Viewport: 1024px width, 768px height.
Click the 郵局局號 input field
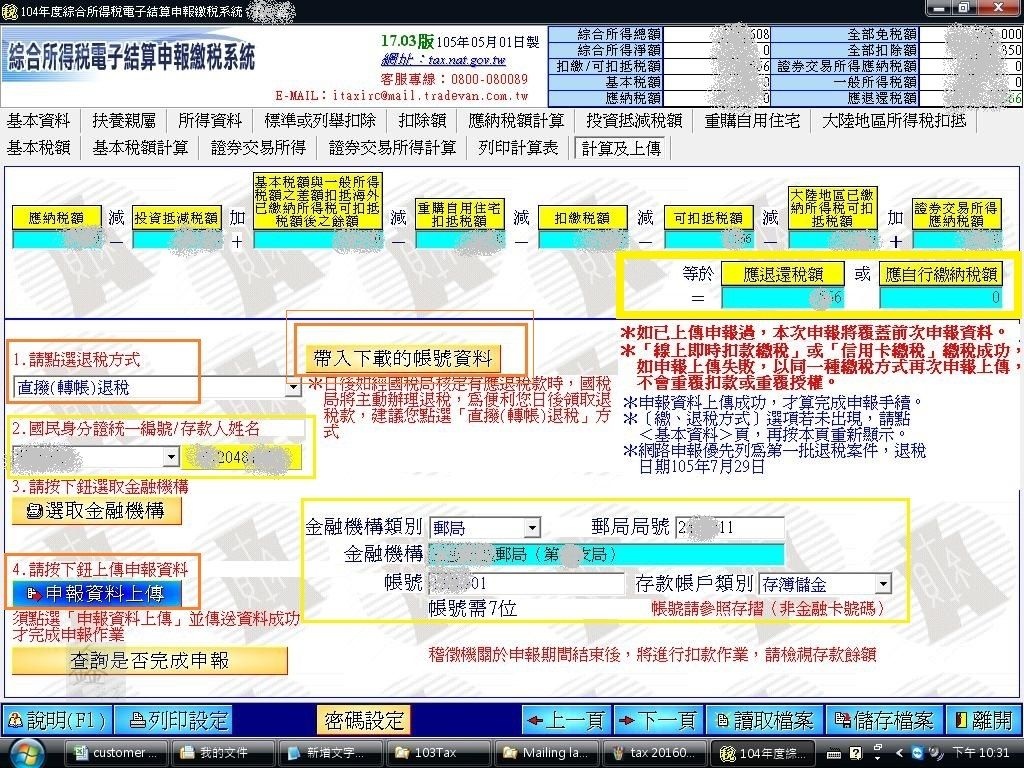coord(730,527)
